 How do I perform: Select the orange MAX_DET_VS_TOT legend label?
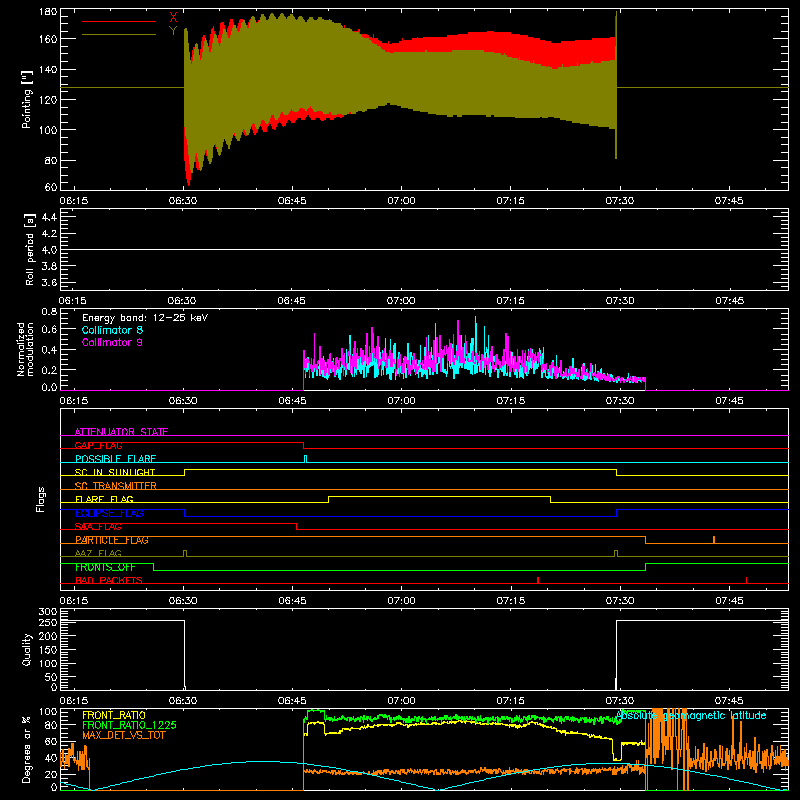[x=123, y=735]
